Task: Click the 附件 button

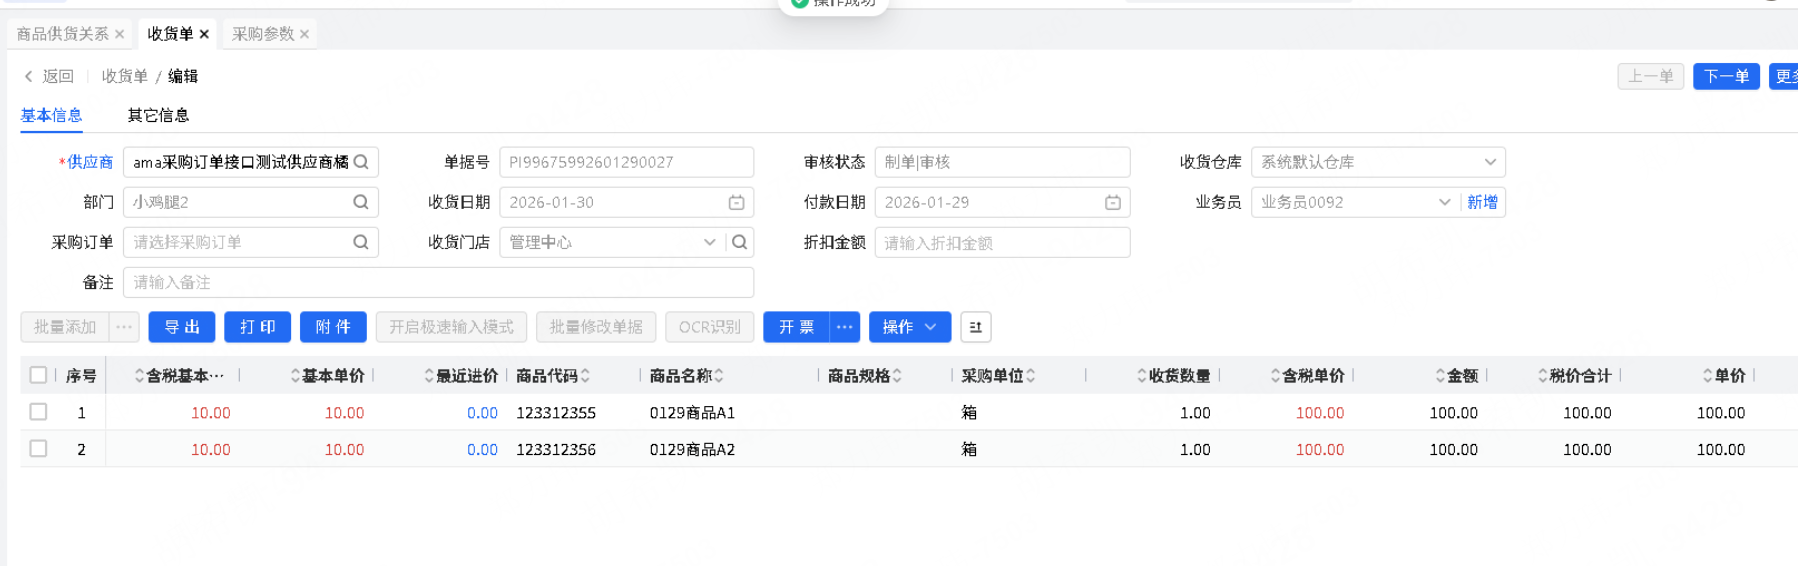Action: point(333,327)
